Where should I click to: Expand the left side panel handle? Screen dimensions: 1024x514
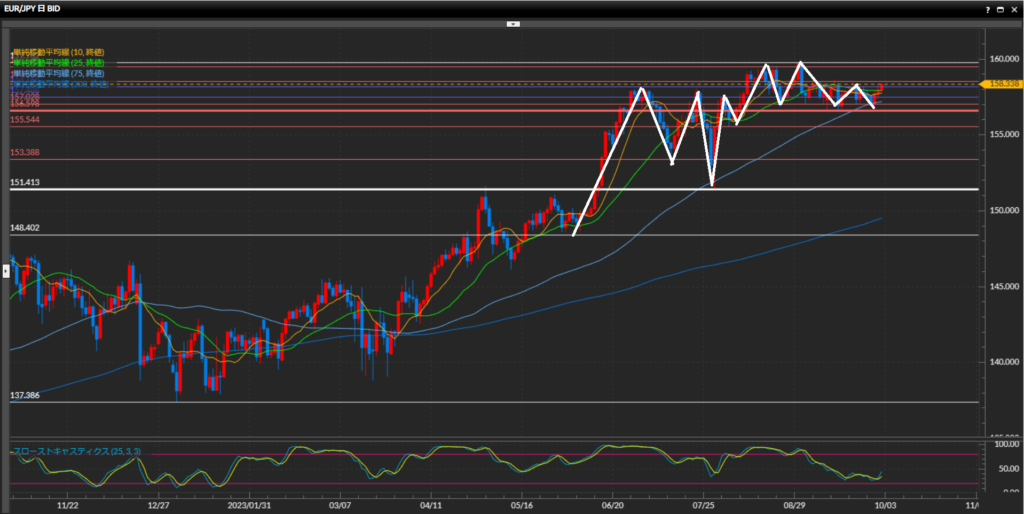[5, 258]
